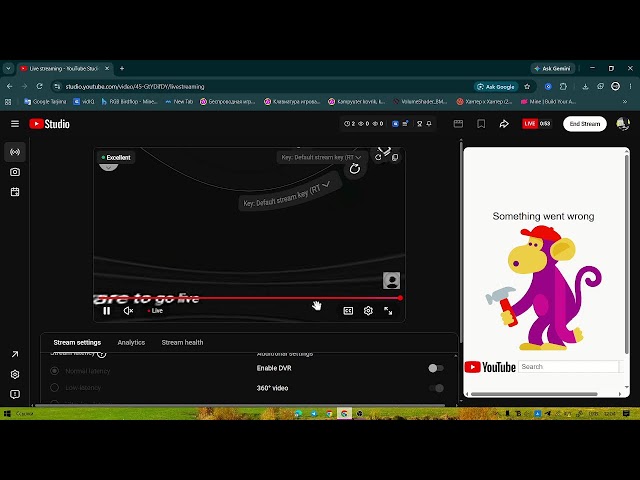Open the YouTube Studio hamburger menu
This screenshot has height=480, width=640.
pos(15,124)
